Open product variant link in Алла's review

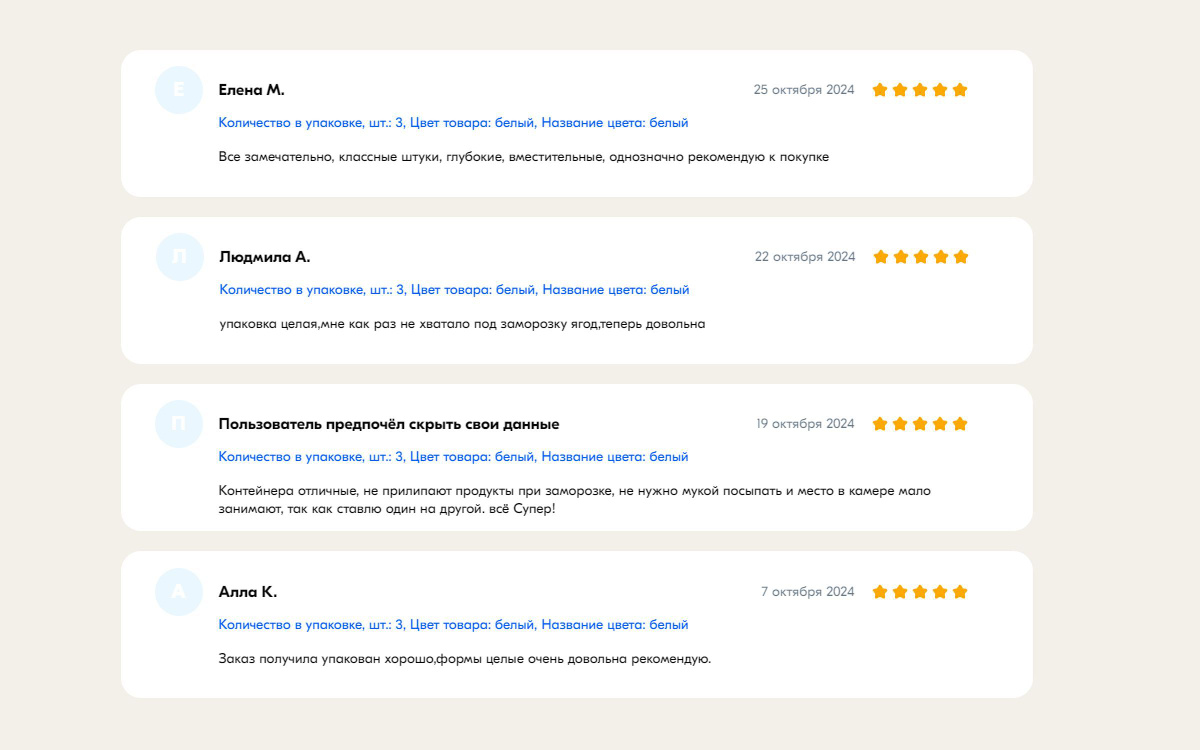pyautogui.click(x=453, y=625)
